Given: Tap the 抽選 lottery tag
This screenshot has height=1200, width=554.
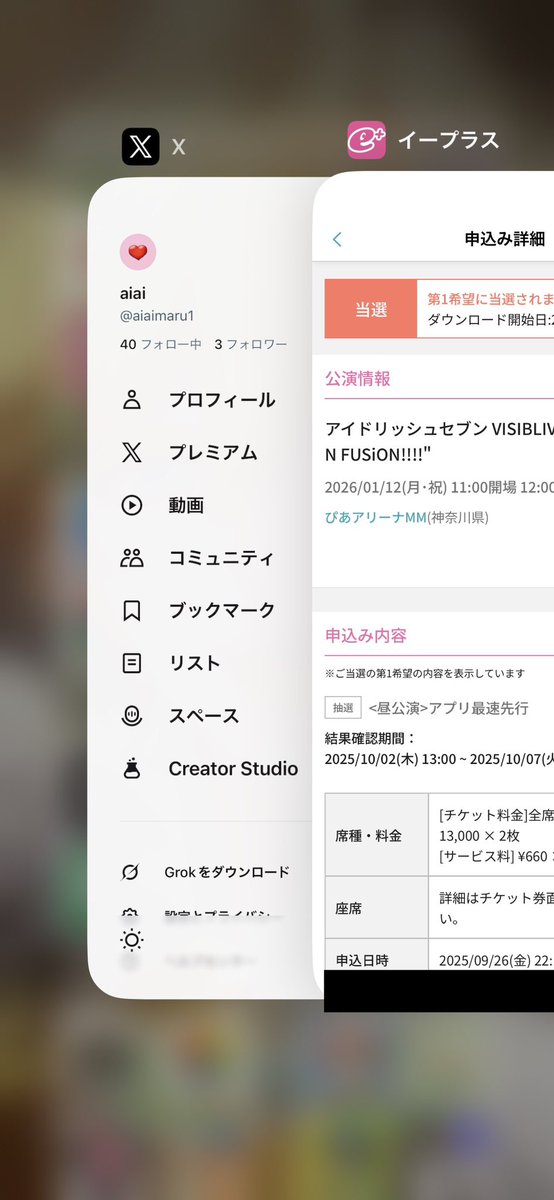Looking at the screenshot, I should point(342,708).
